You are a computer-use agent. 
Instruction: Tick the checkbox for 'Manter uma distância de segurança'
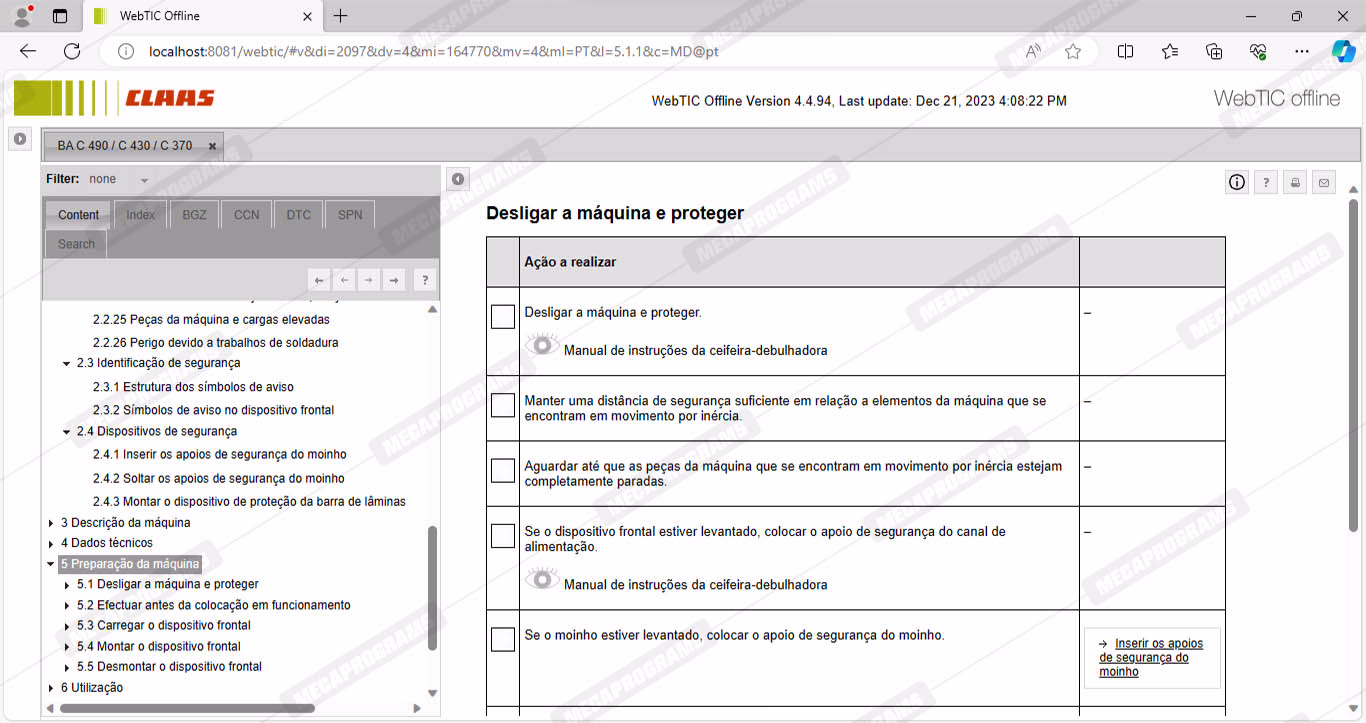(503, 405)
